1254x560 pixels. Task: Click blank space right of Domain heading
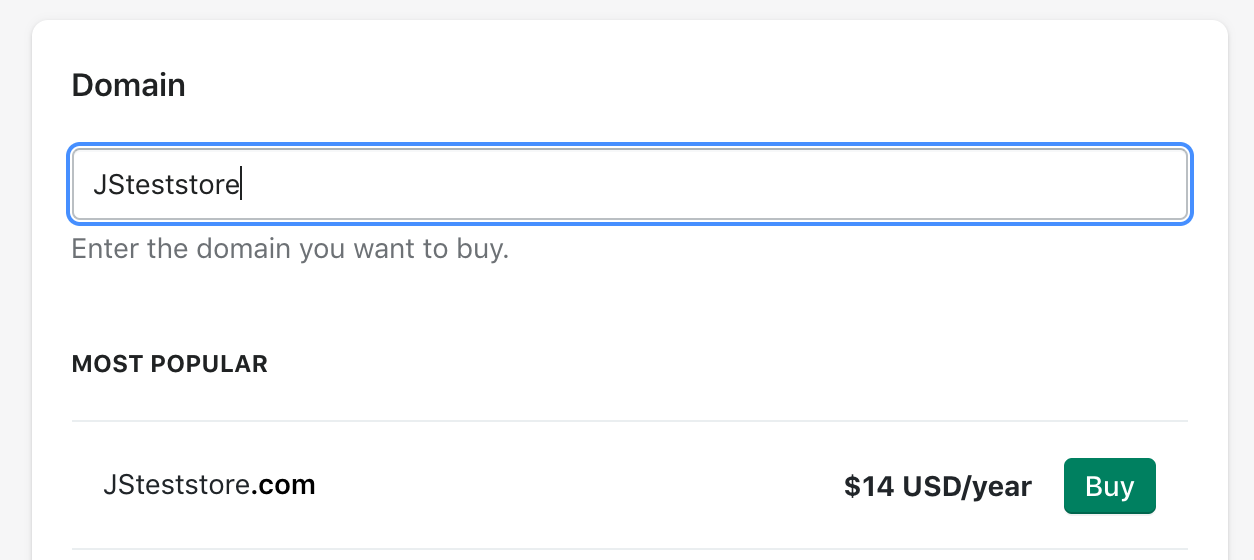(x=650, y=85)
